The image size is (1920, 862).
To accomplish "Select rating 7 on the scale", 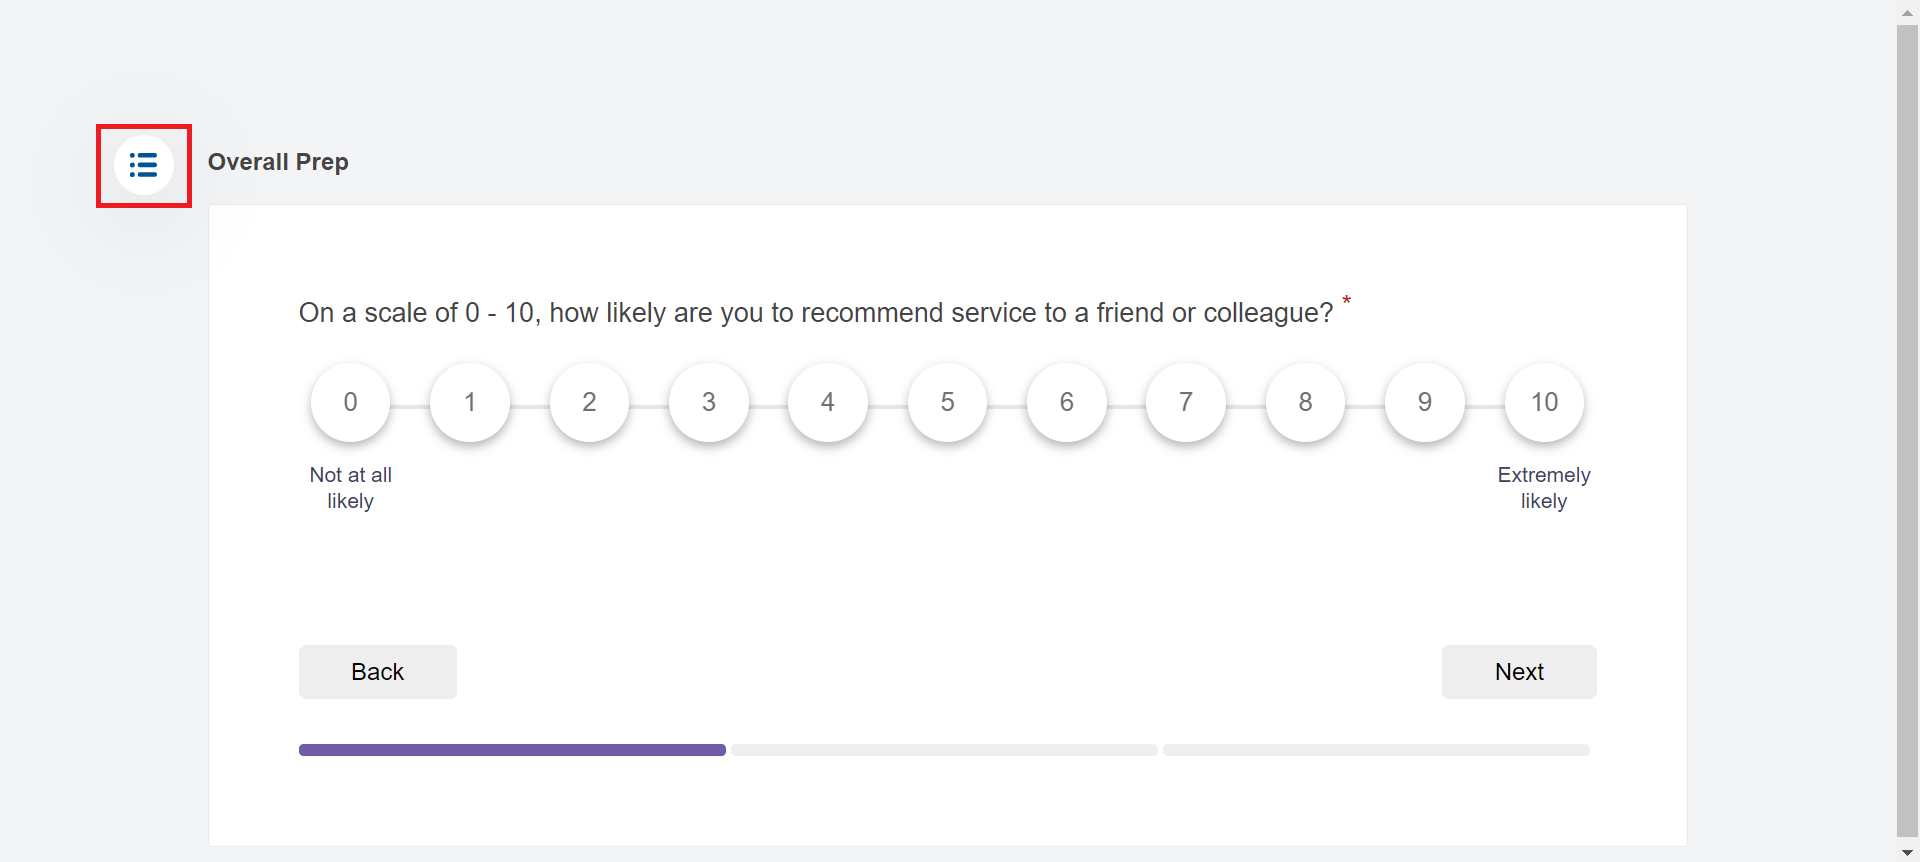I will click(x=1185, y=402).
